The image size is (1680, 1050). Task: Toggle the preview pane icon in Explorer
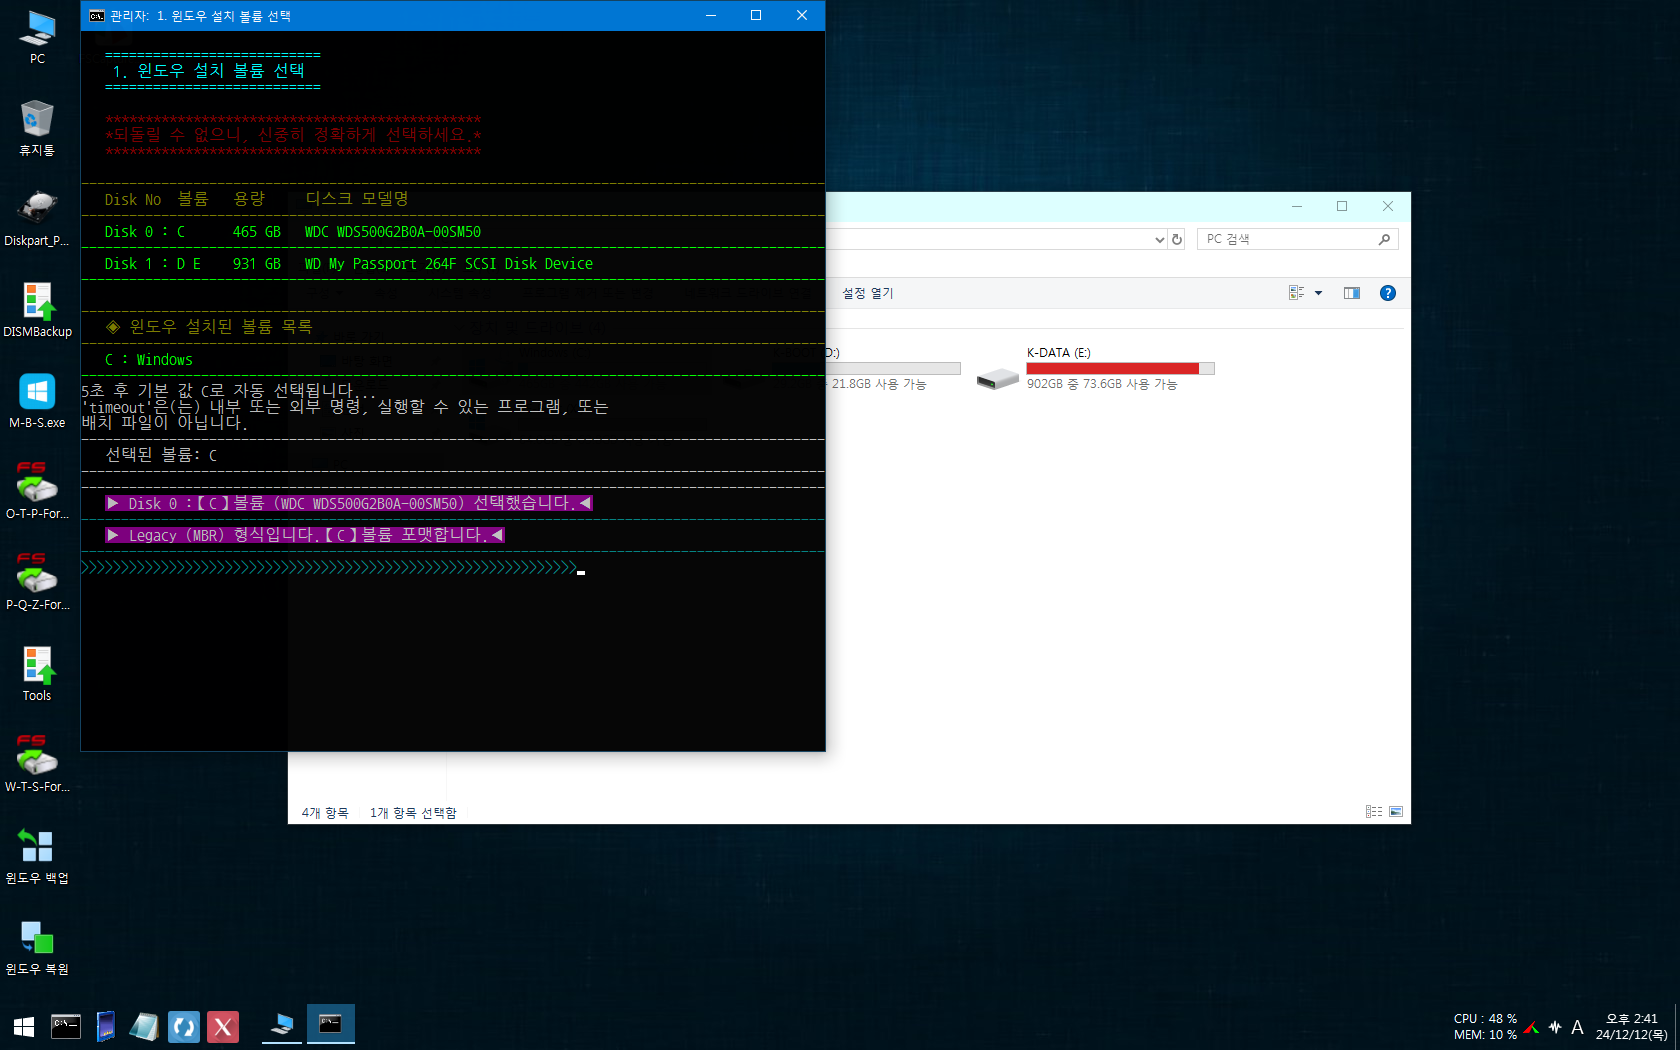[1352, 293]
